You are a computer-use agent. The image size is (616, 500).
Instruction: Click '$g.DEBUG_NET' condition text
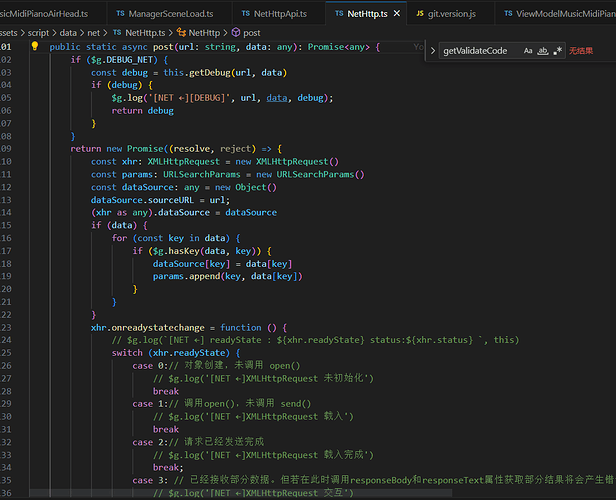[x=122, y=60]
